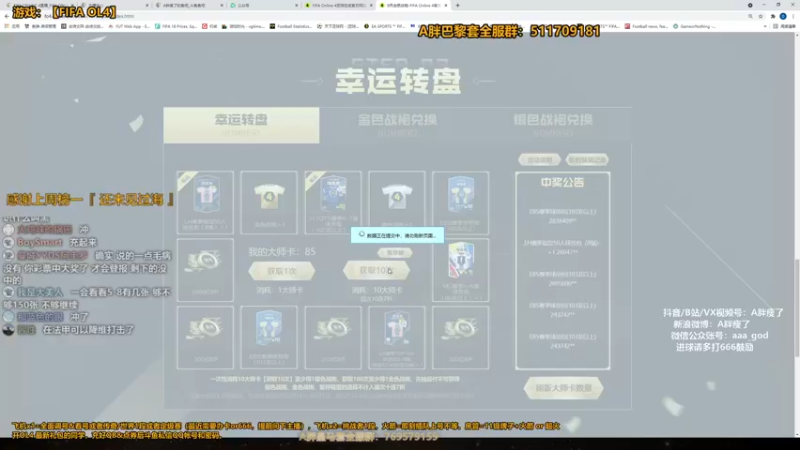This screenshot has height=450, width=800.
Task: Open the browser profile avatar
Action: coord(783,16)
